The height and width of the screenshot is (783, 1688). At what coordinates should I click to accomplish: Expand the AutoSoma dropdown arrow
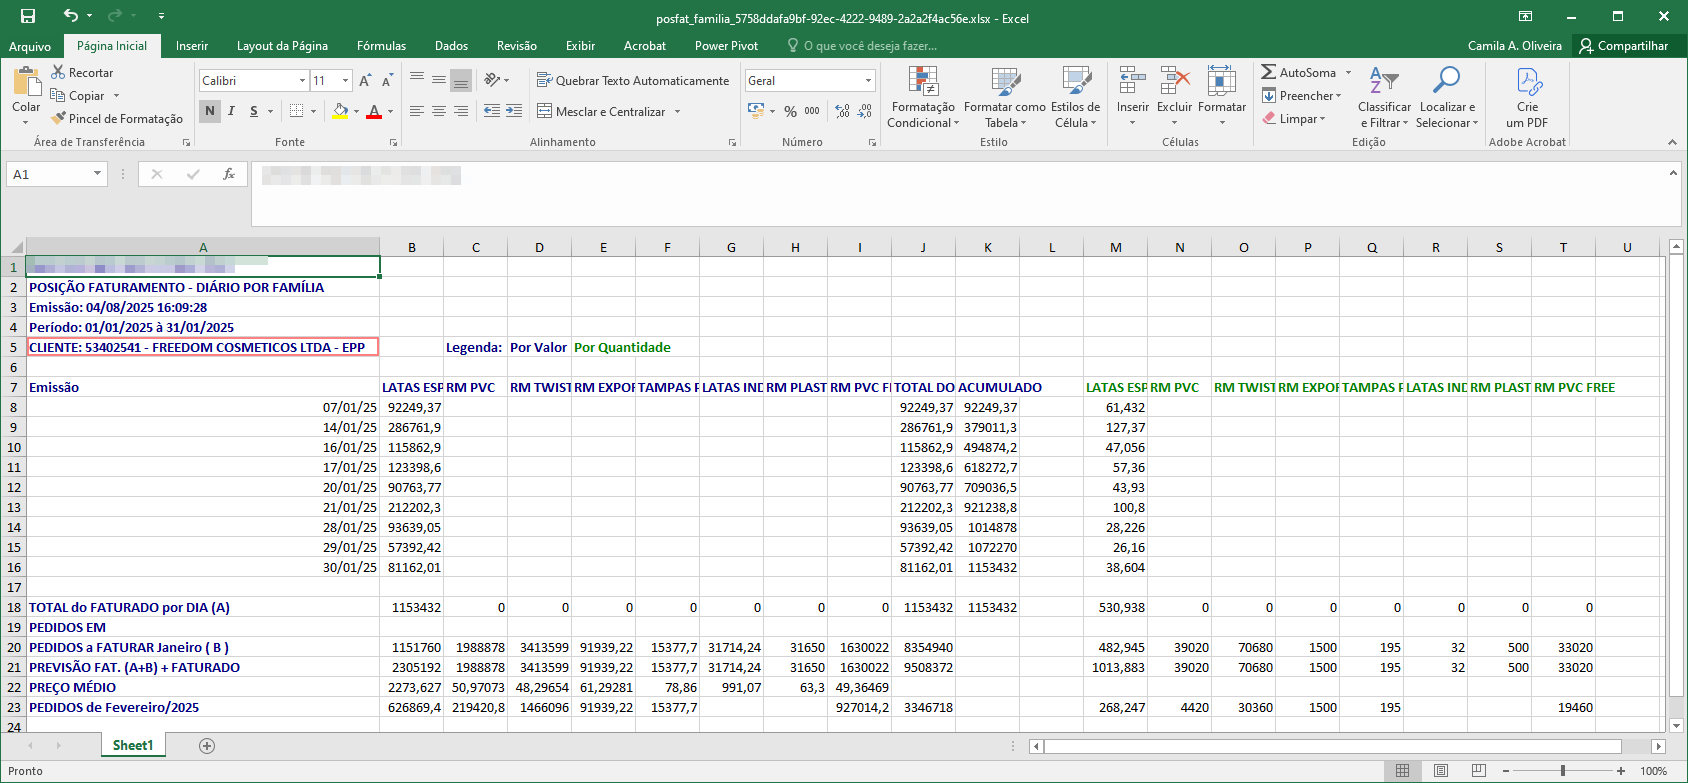1348,73
